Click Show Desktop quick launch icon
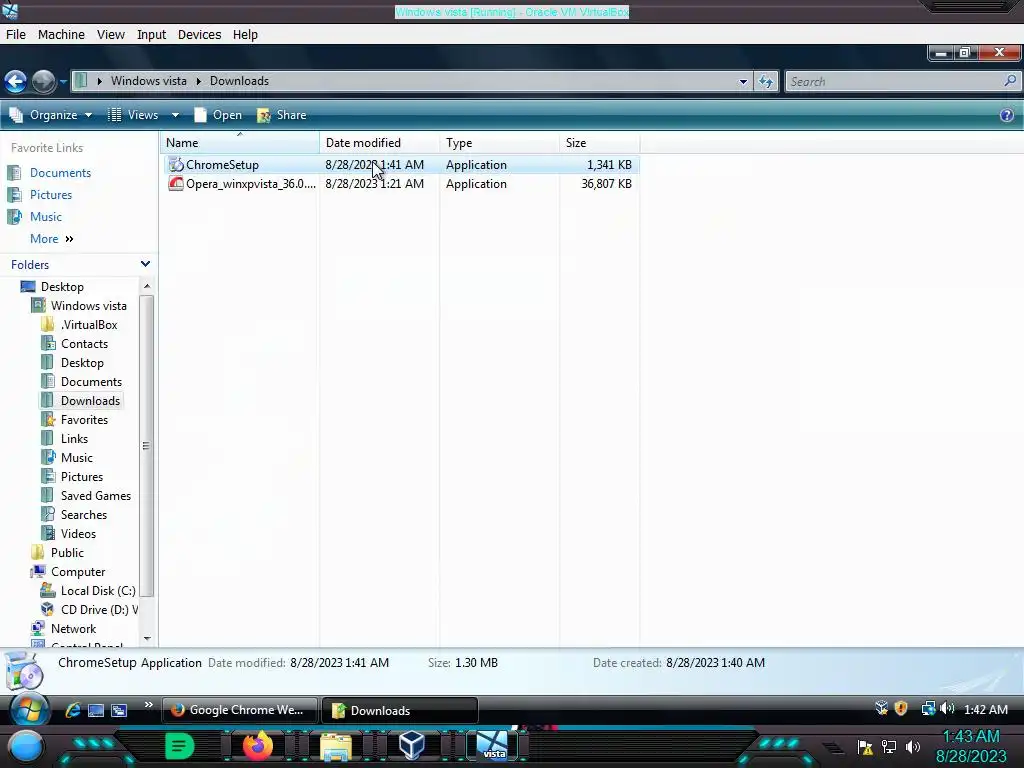This screenshot has width=1024, height=768. point(96,711)
